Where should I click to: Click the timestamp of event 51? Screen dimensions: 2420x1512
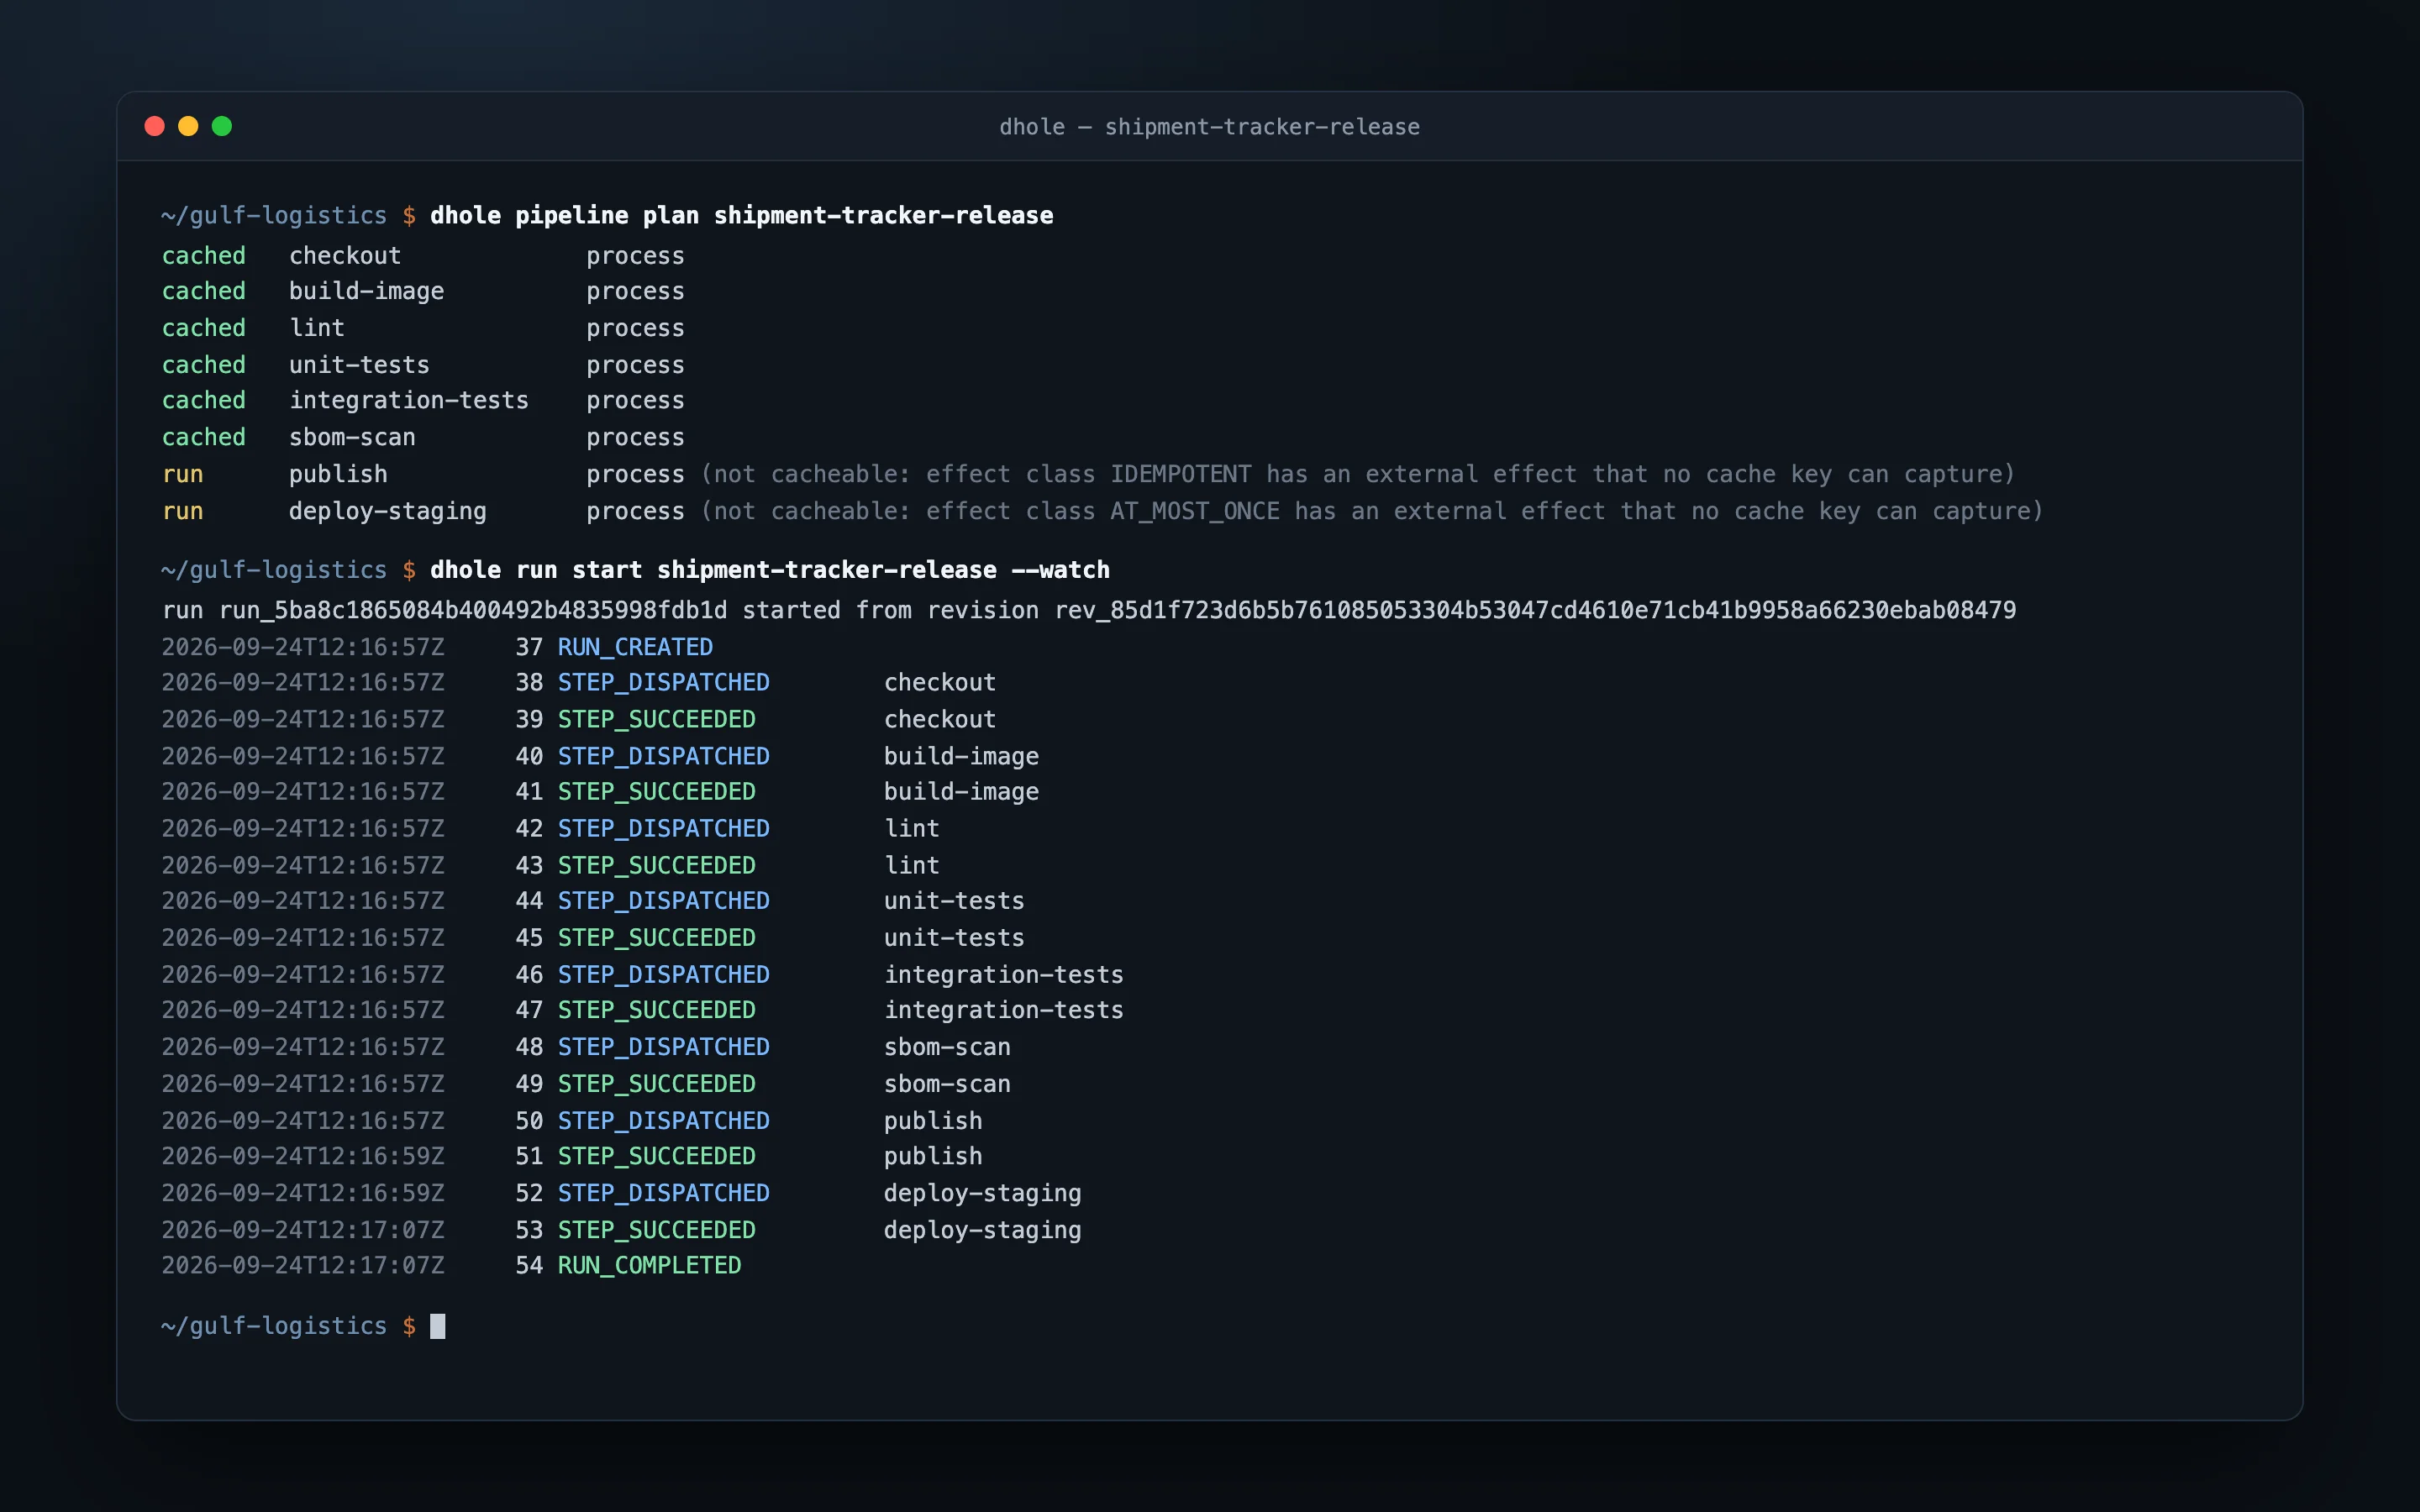(x=303, y=1155)
